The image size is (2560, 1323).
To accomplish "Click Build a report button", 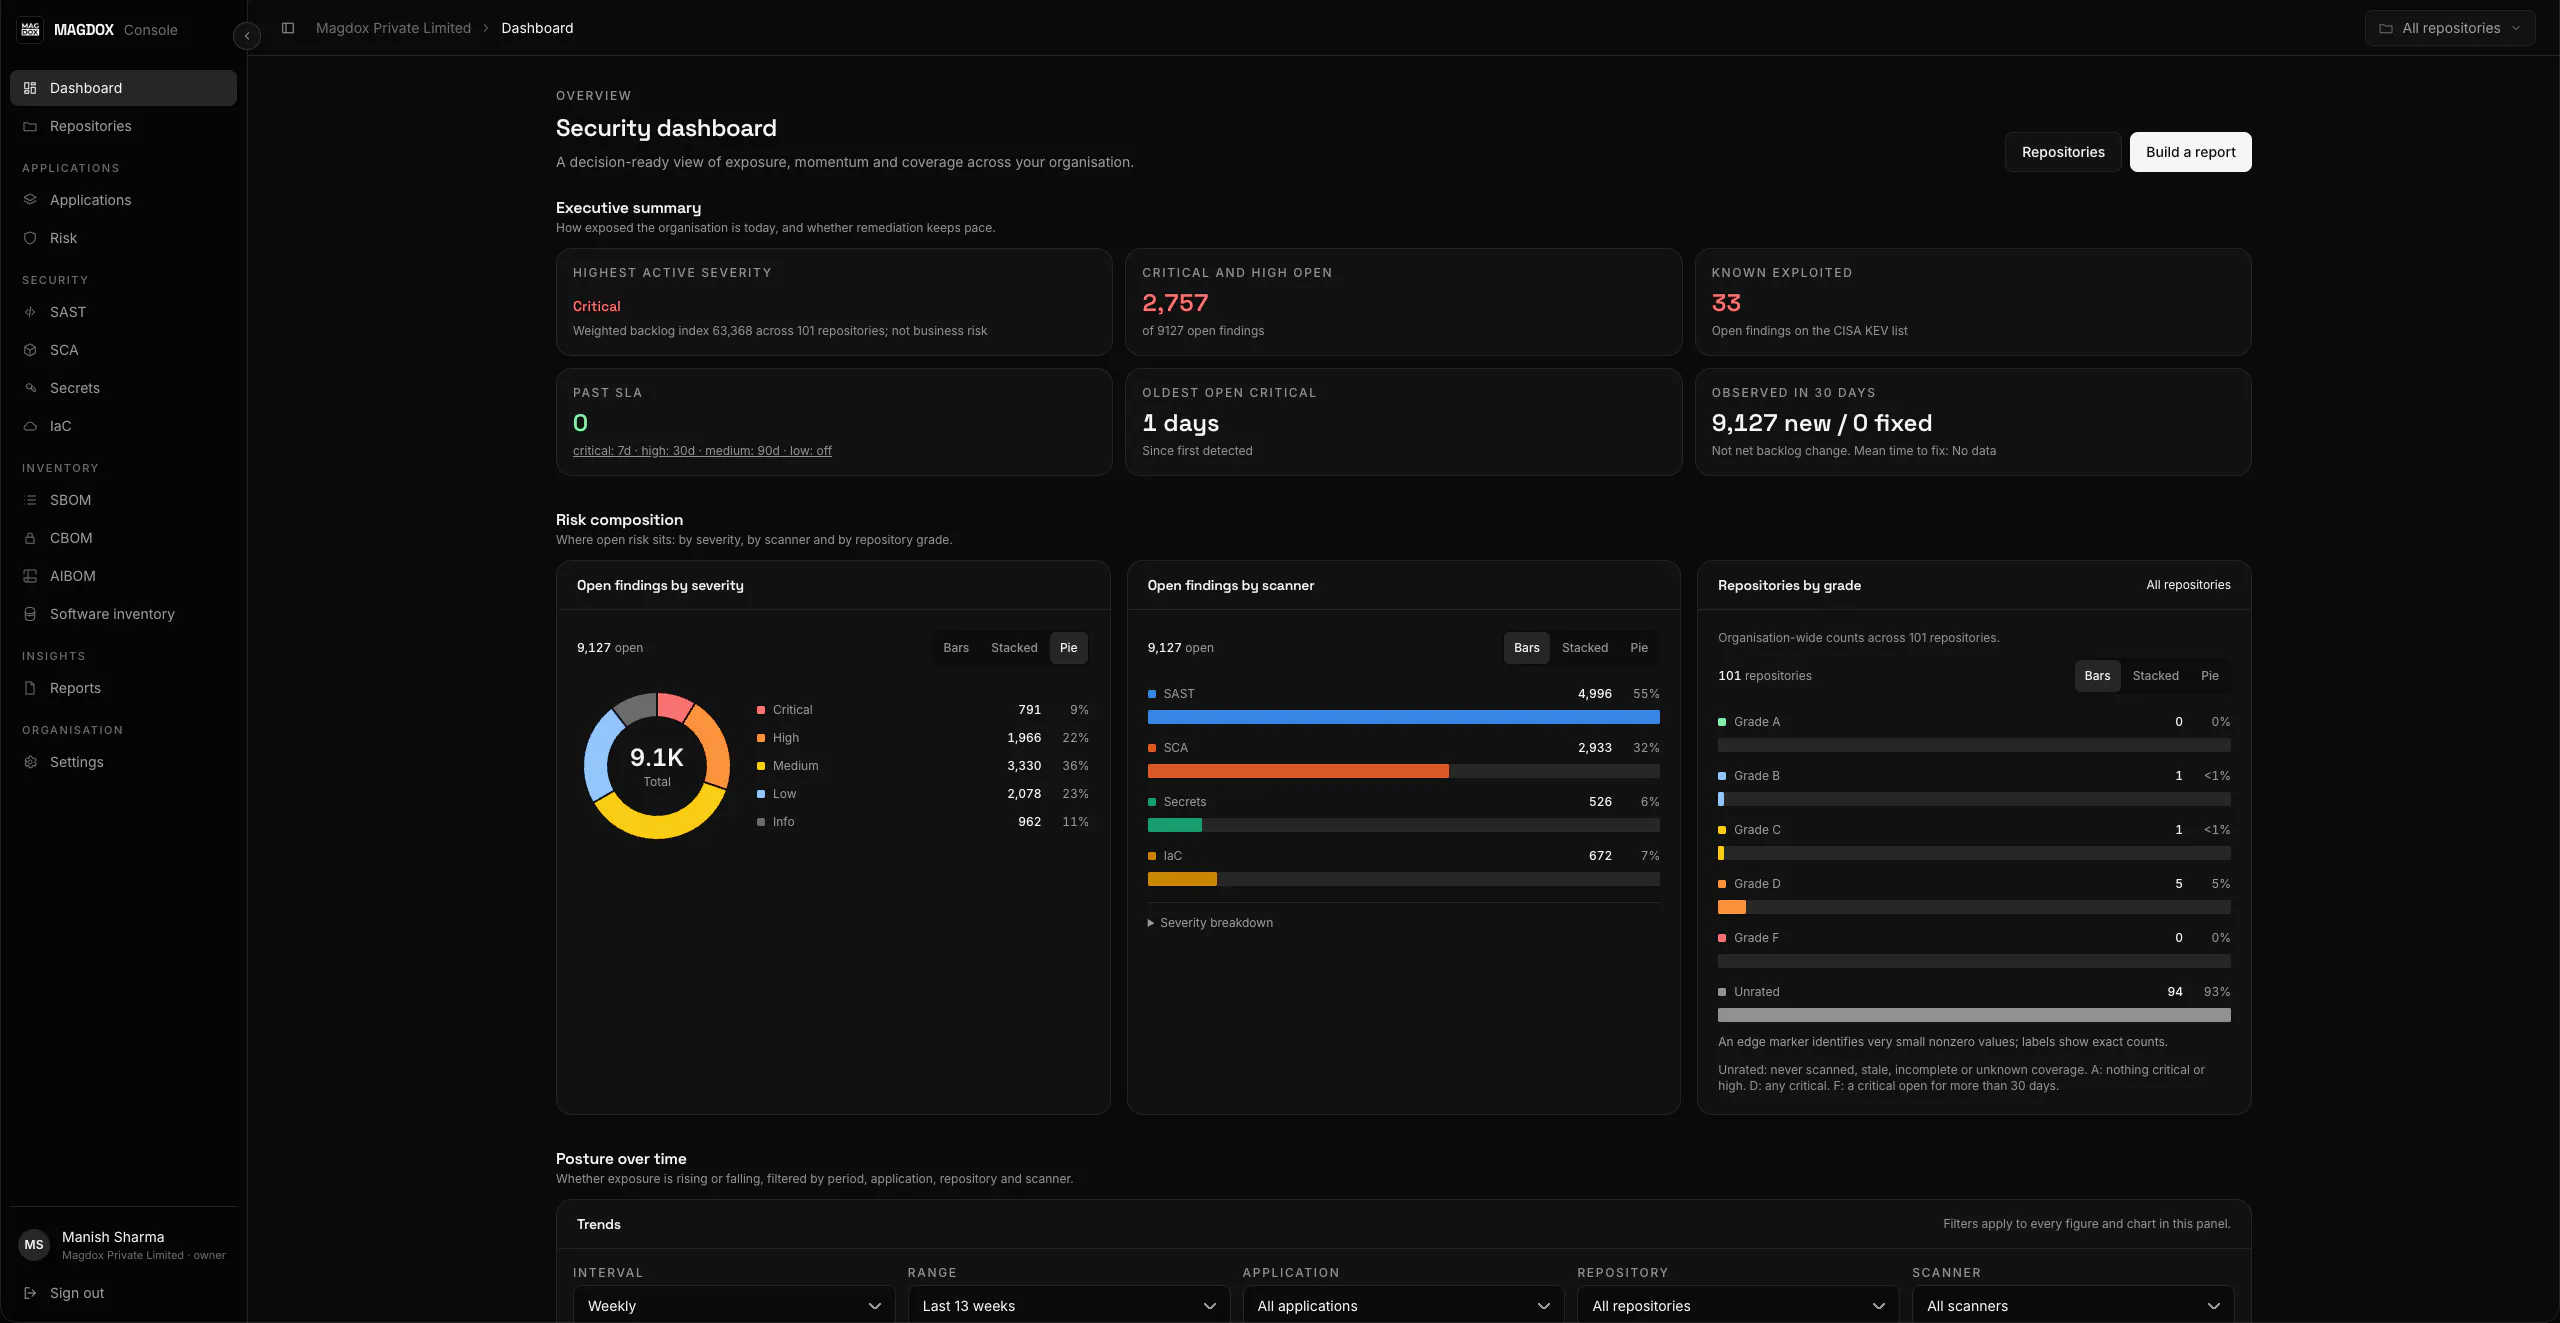I will (2191, 152).
